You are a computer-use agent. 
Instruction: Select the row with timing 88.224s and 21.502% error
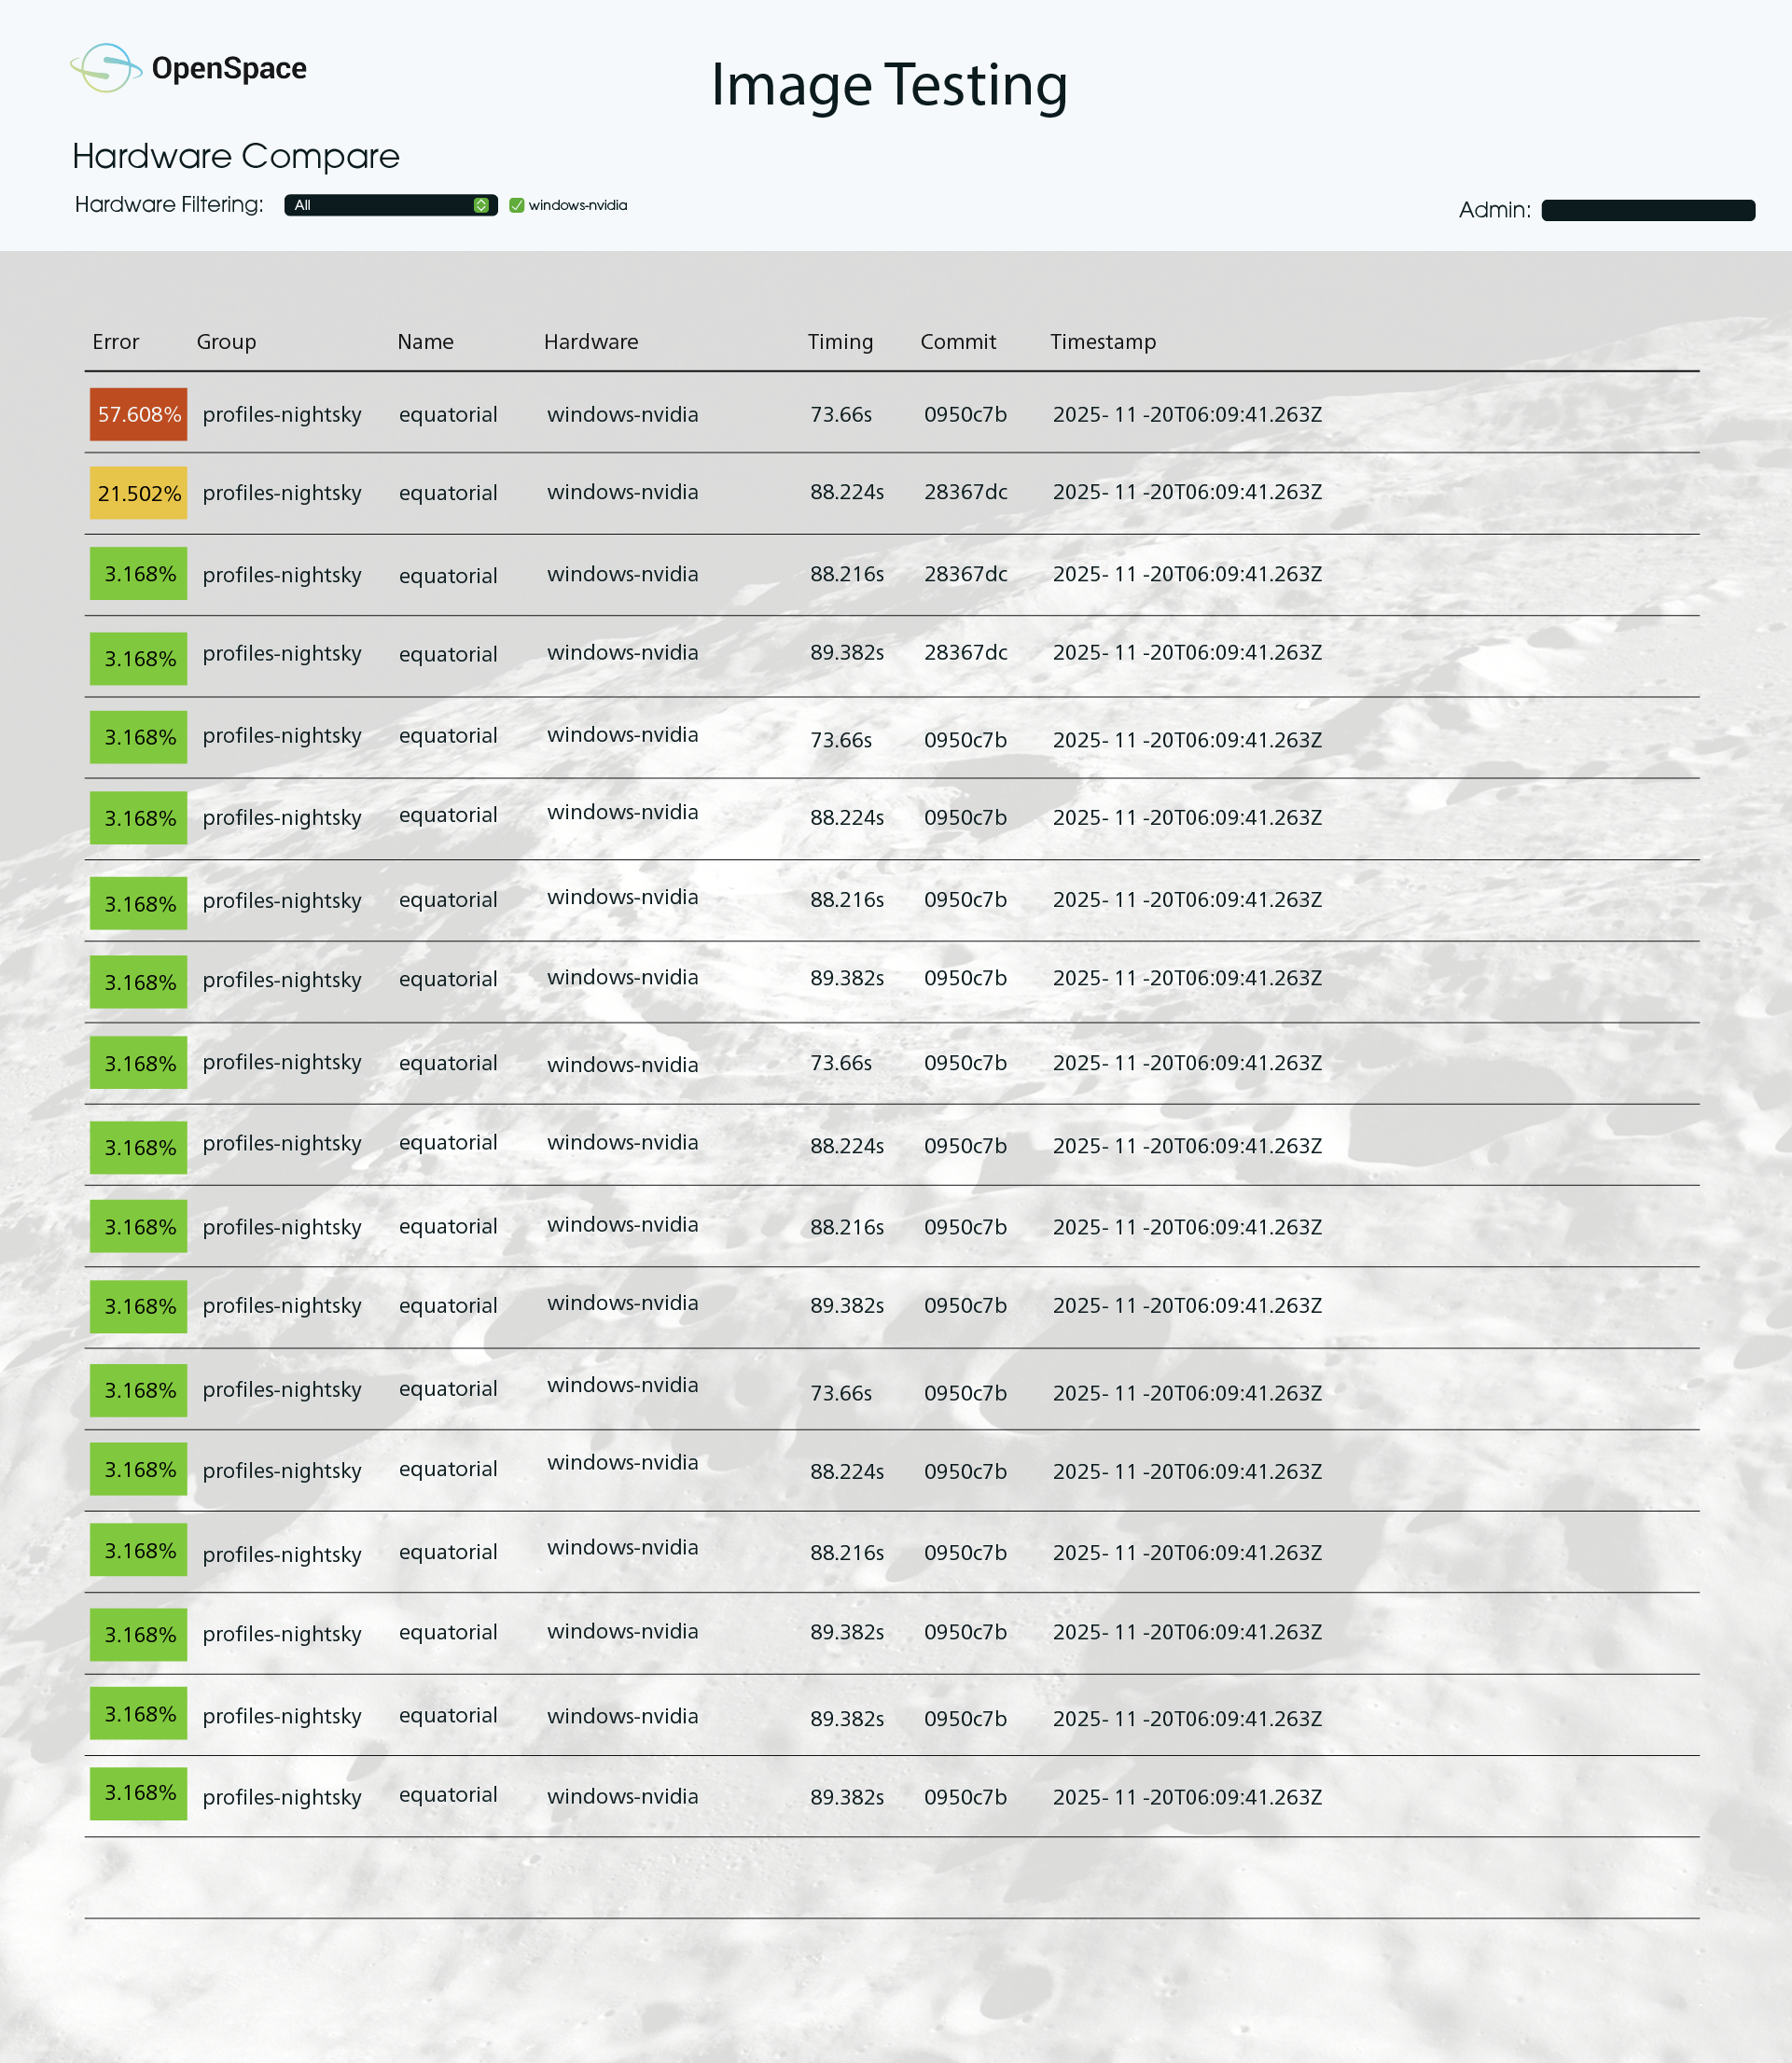[x=846, y=492]
